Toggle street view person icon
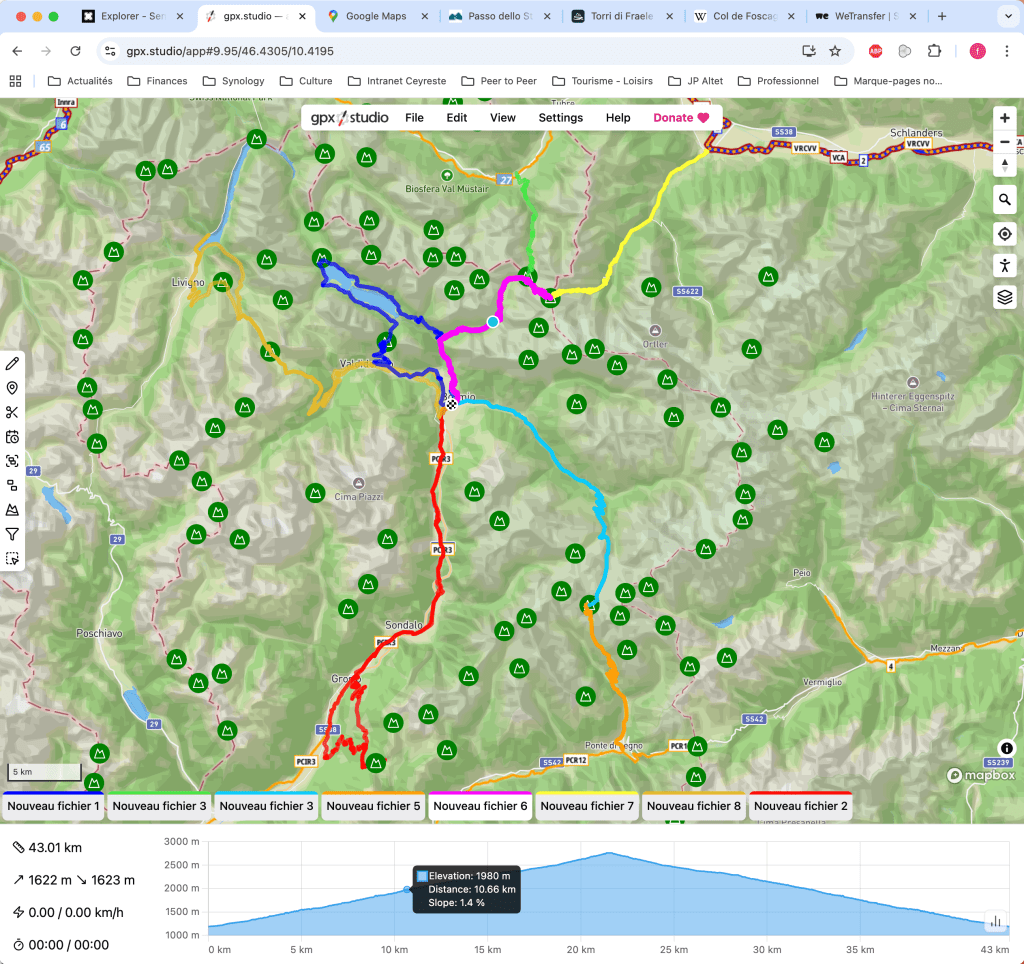The image size is (1024, 964). pos(1006,265)
